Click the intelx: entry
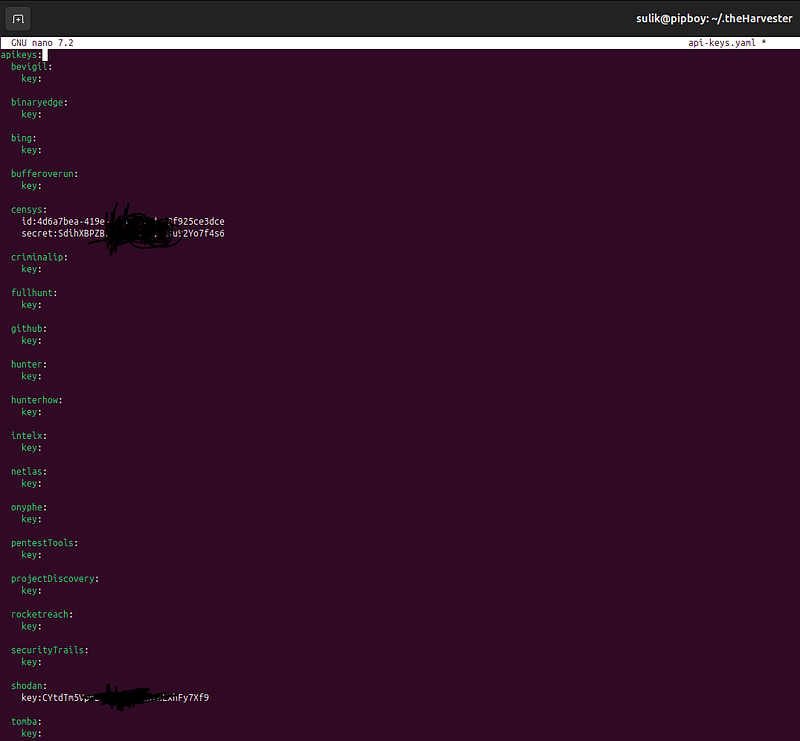 [29, 435]
